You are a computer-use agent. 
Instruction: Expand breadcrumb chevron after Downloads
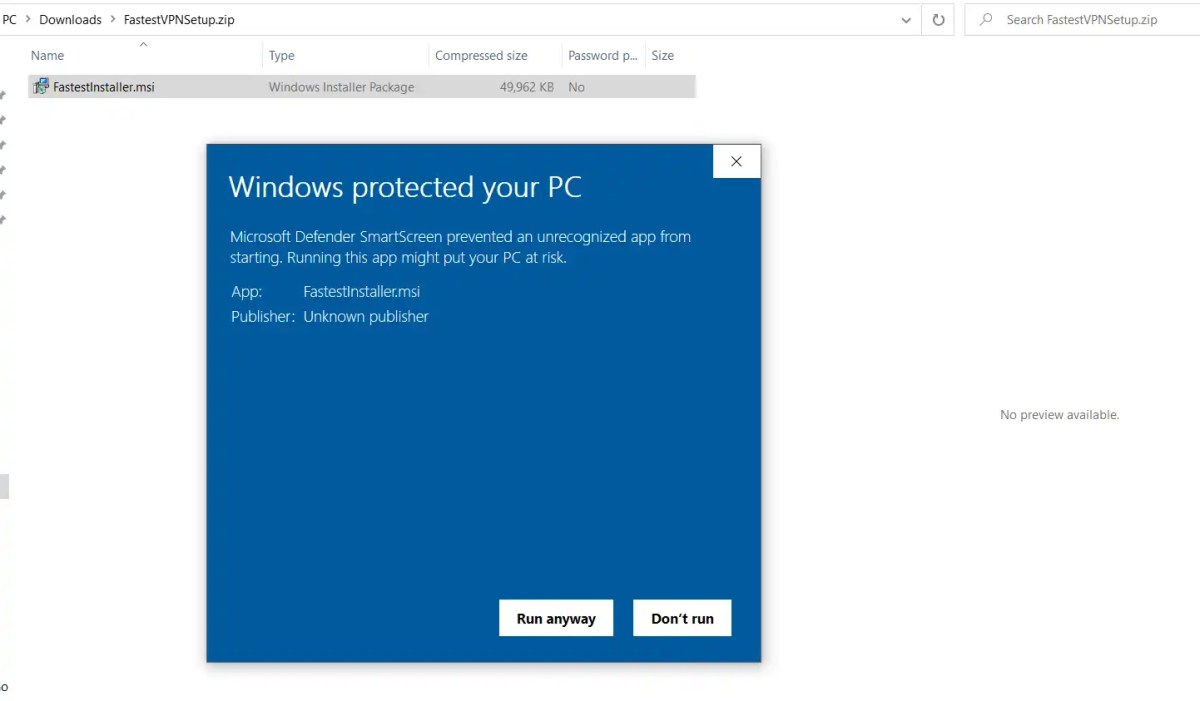[113, 19]
